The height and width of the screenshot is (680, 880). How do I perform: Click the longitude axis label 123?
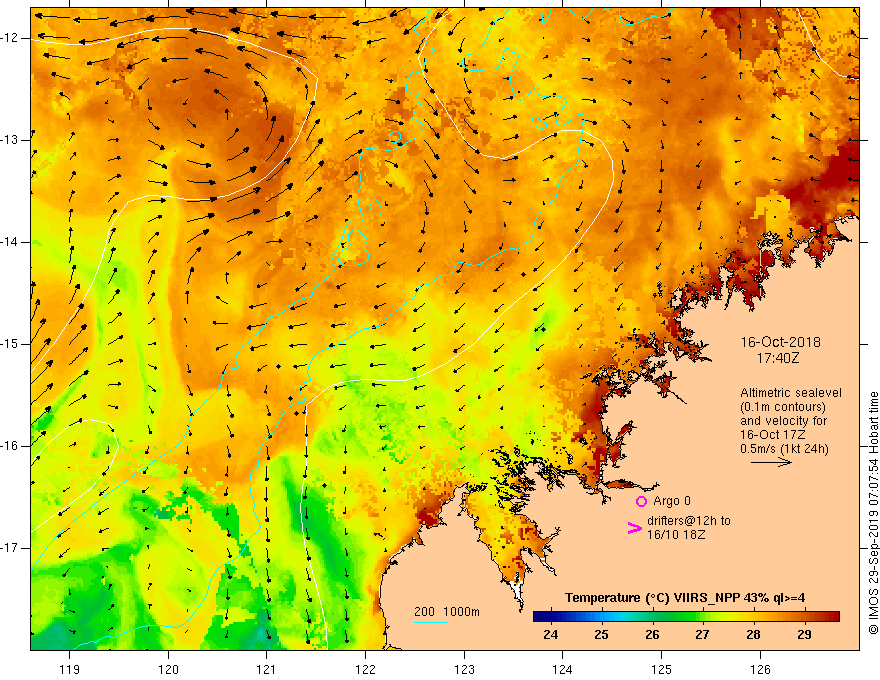[x=464, y=669]
